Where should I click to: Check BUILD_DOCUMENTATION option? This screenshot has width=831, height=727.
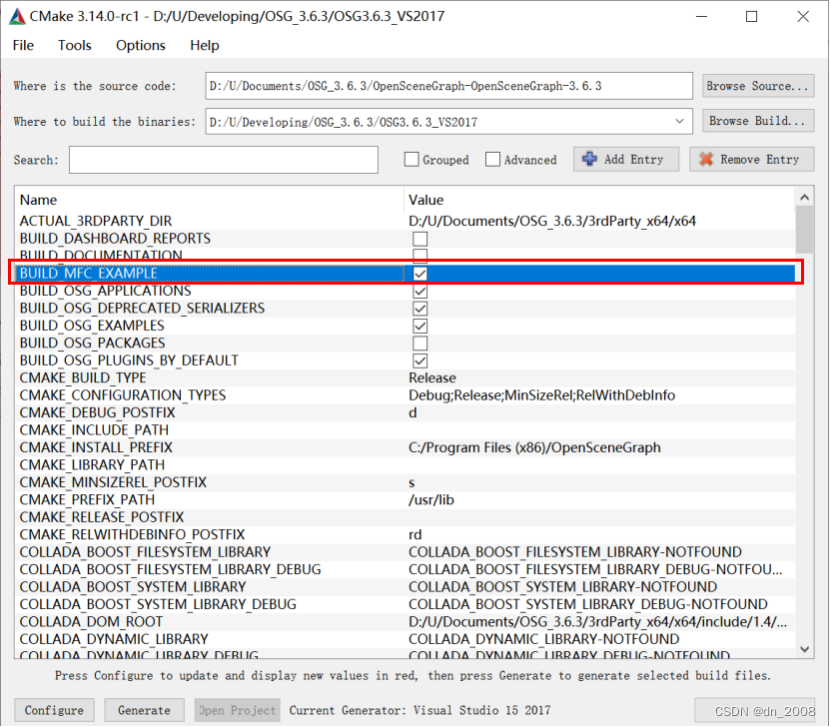(x=420, y=255)
